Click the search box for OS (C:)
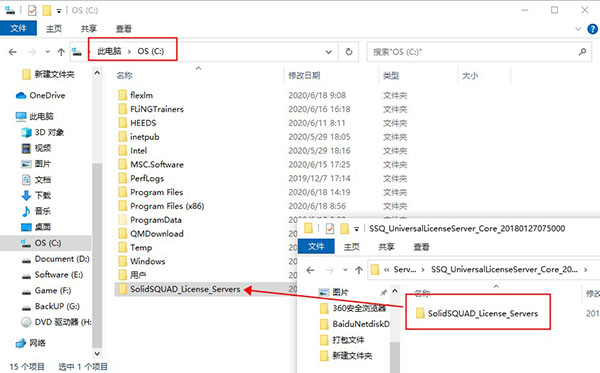Screen dimensions: 600x373 479,52
